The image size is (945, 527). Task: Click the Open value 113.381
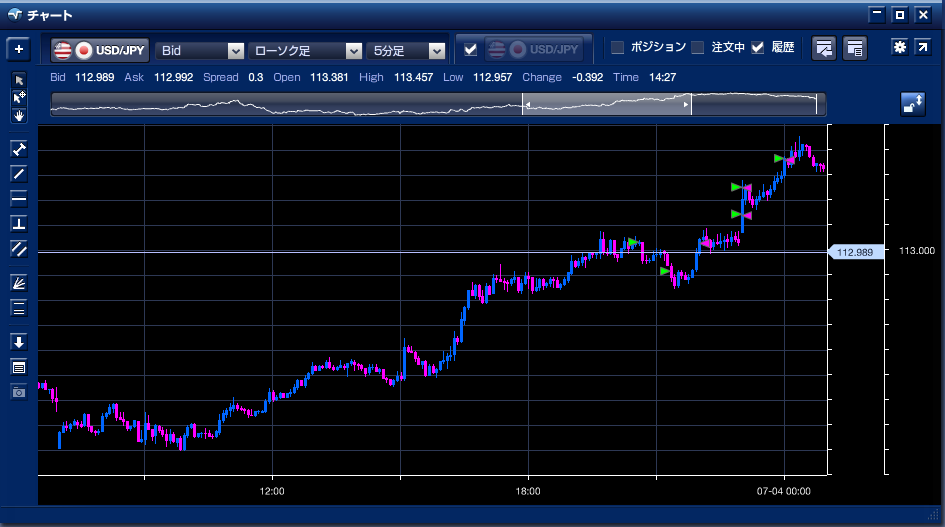click(329, 77)
